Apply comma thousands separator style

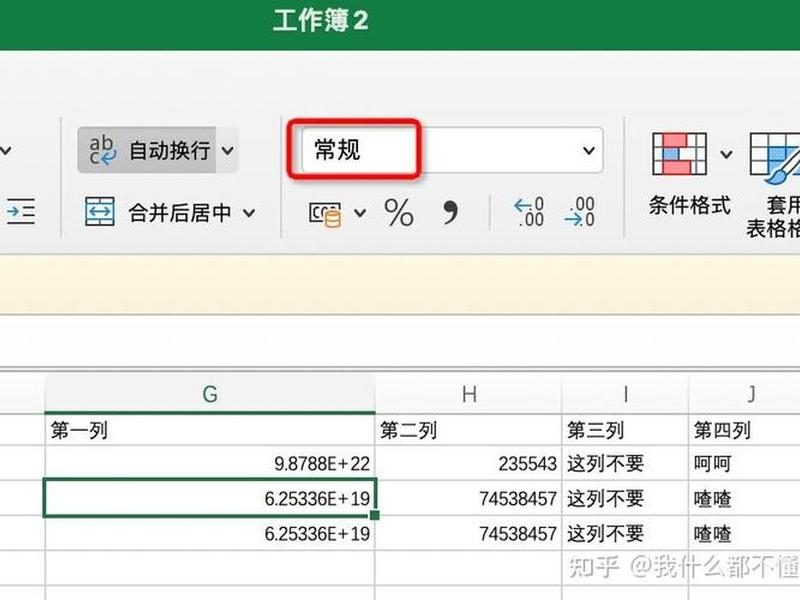point(450,211)
